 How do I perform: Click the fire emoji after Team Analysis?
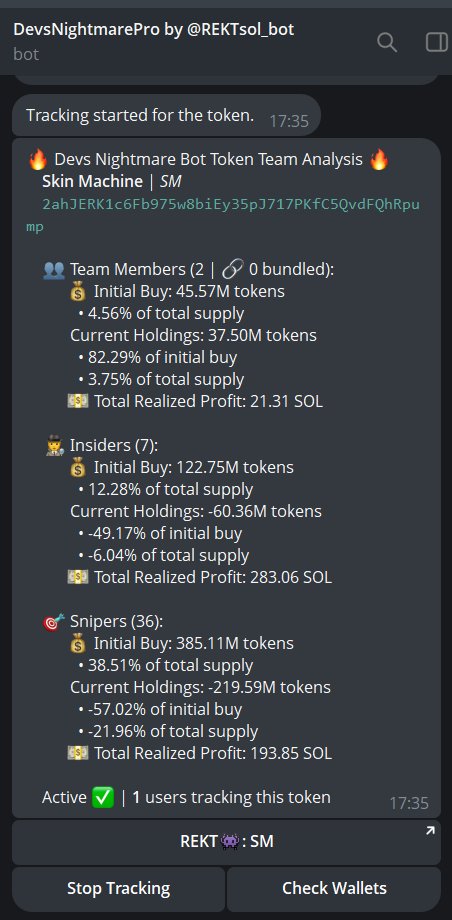click(x=379, y=159)
